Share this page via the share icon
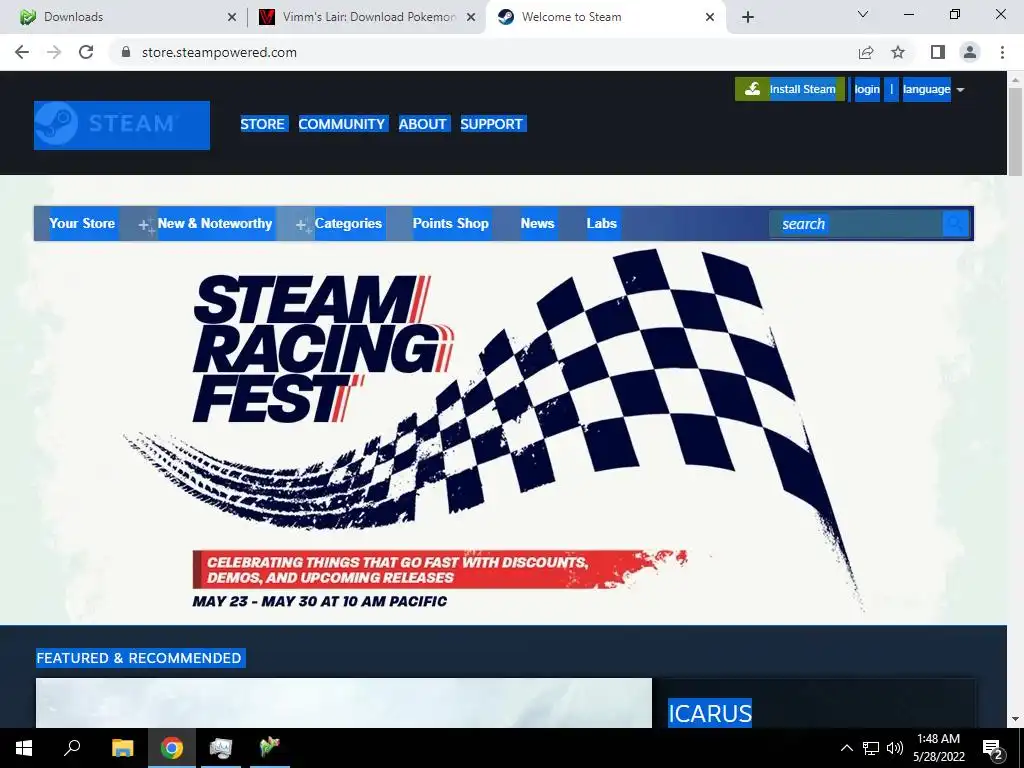The width and height of the screenshot is (1024, 768). (866, 52)
